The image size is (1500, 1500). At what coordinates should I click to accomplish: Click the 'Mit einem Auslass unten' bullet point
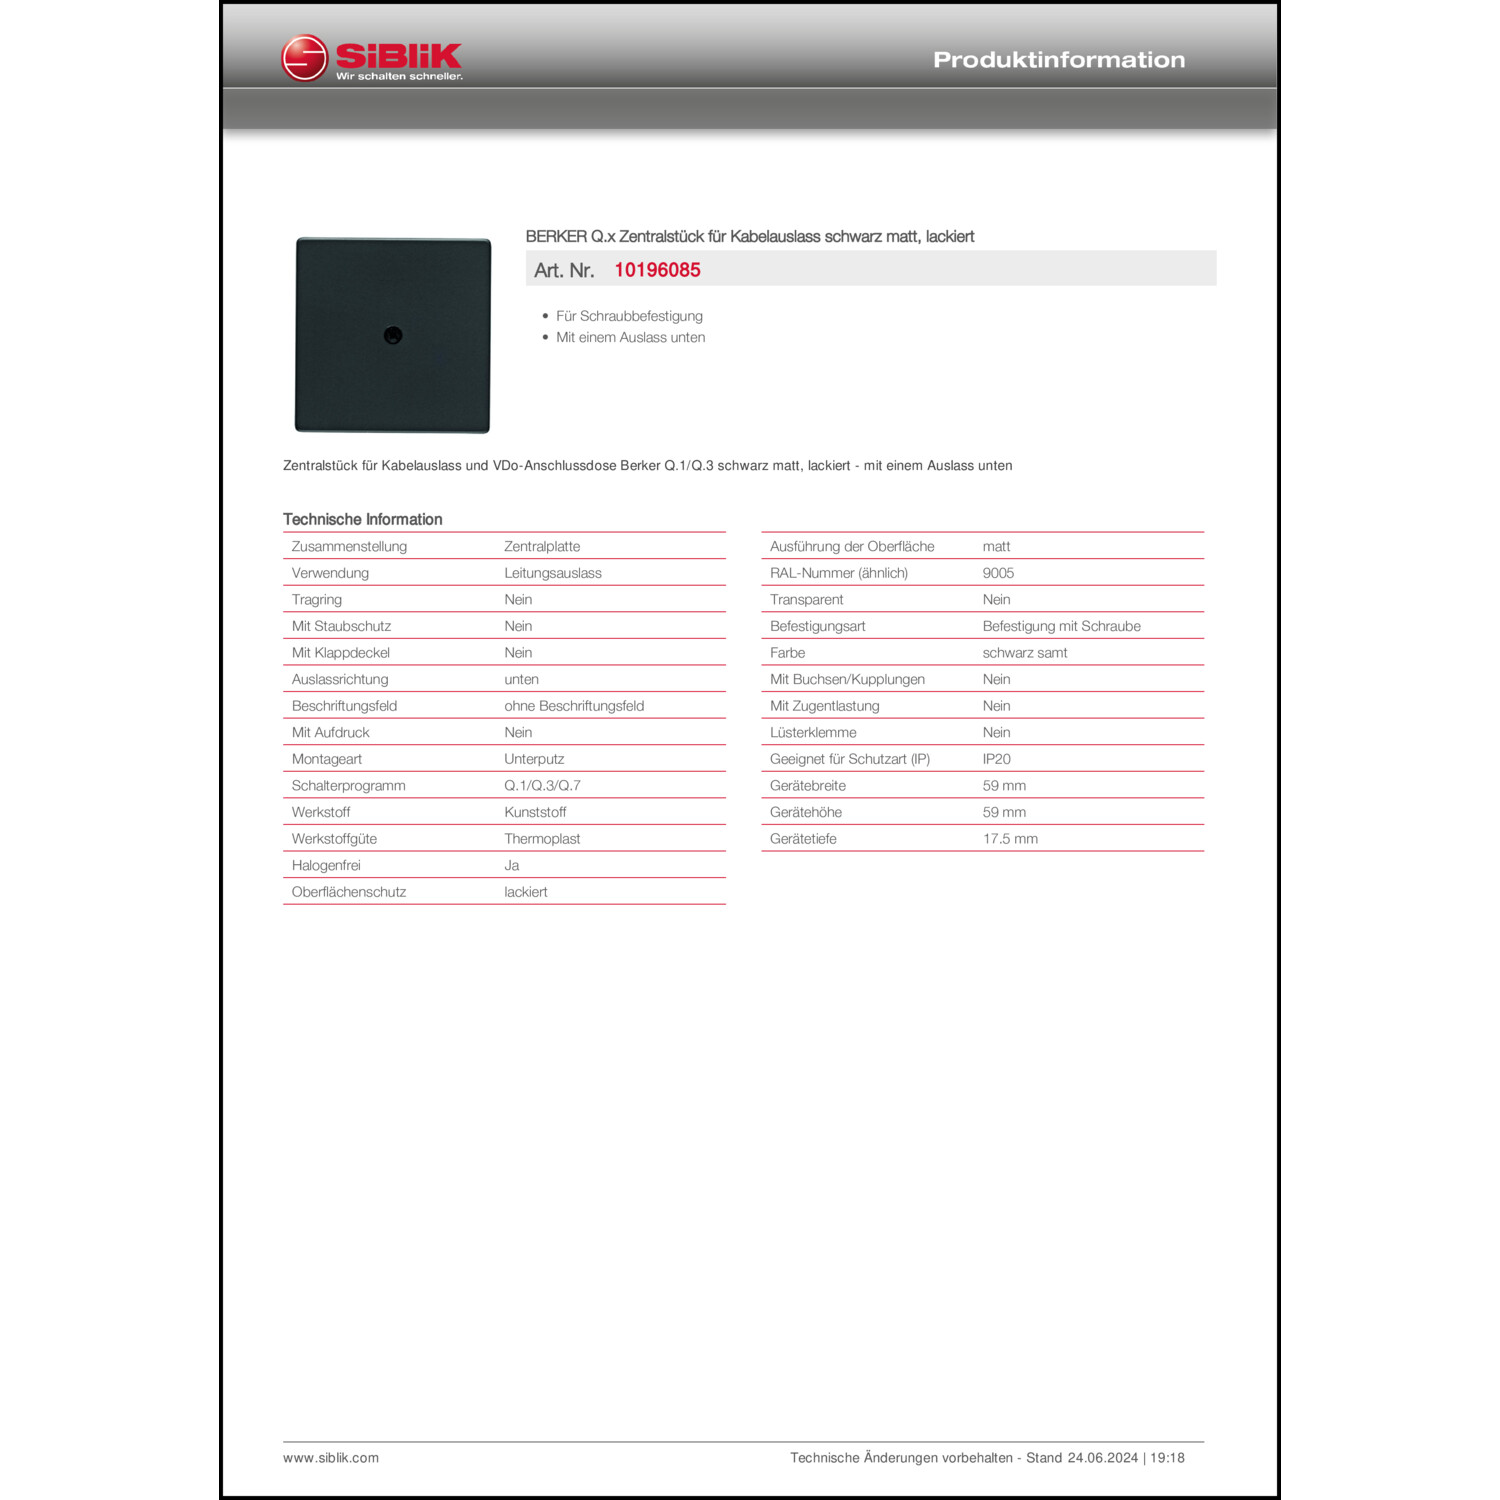tap(630, 338)
